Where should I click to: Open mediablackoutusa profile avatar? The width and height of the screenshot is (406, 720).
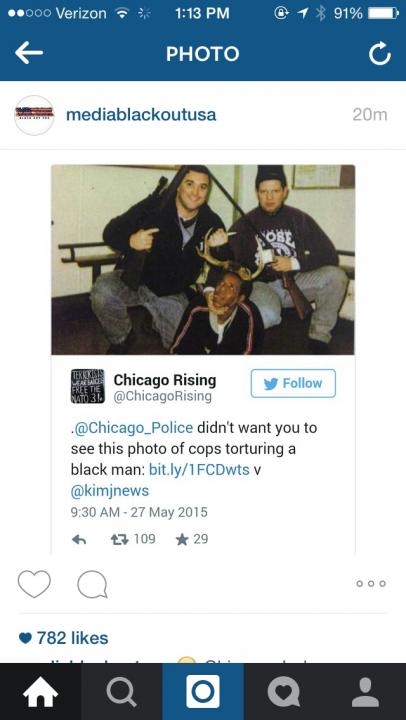coord(34,115)
